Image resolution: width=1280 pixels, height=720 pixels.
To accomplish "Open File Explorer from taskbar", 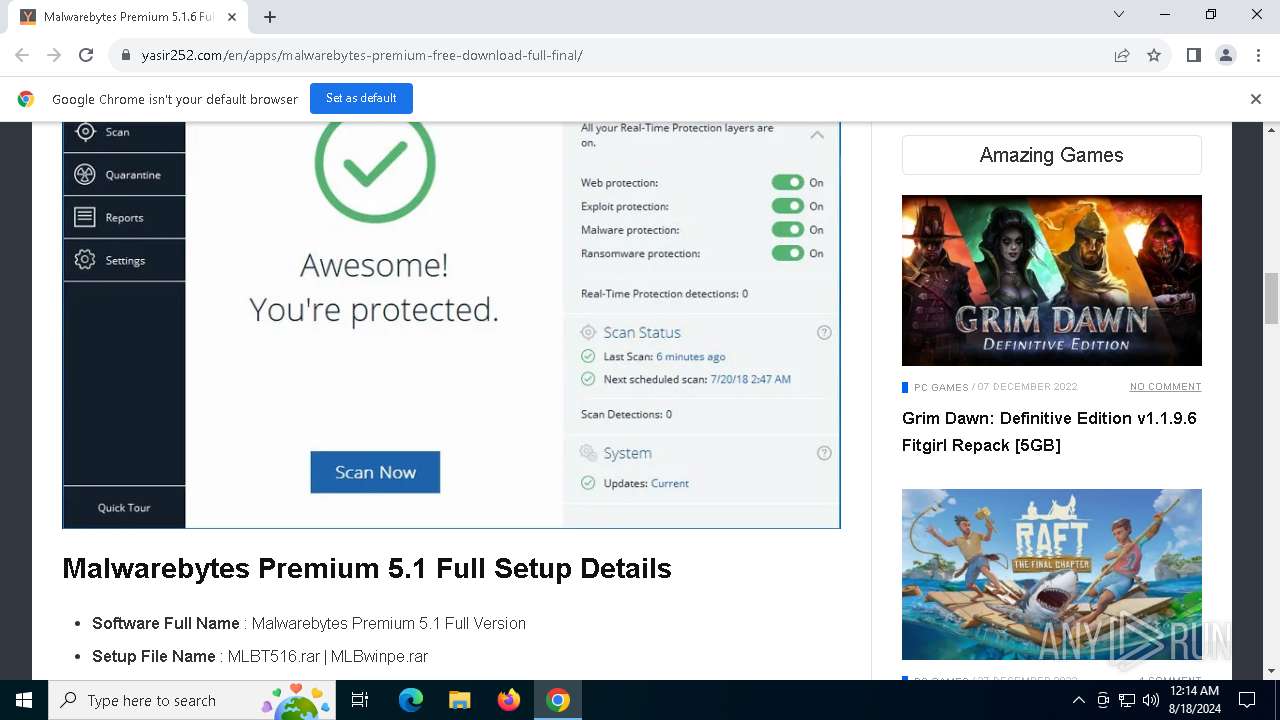I will point(459,700).
